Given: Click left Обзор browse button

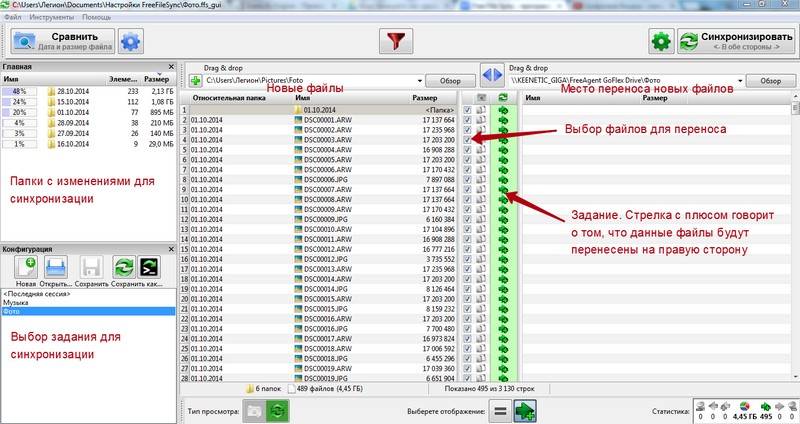Looking at the screenshot, I should tap(451, 81).
